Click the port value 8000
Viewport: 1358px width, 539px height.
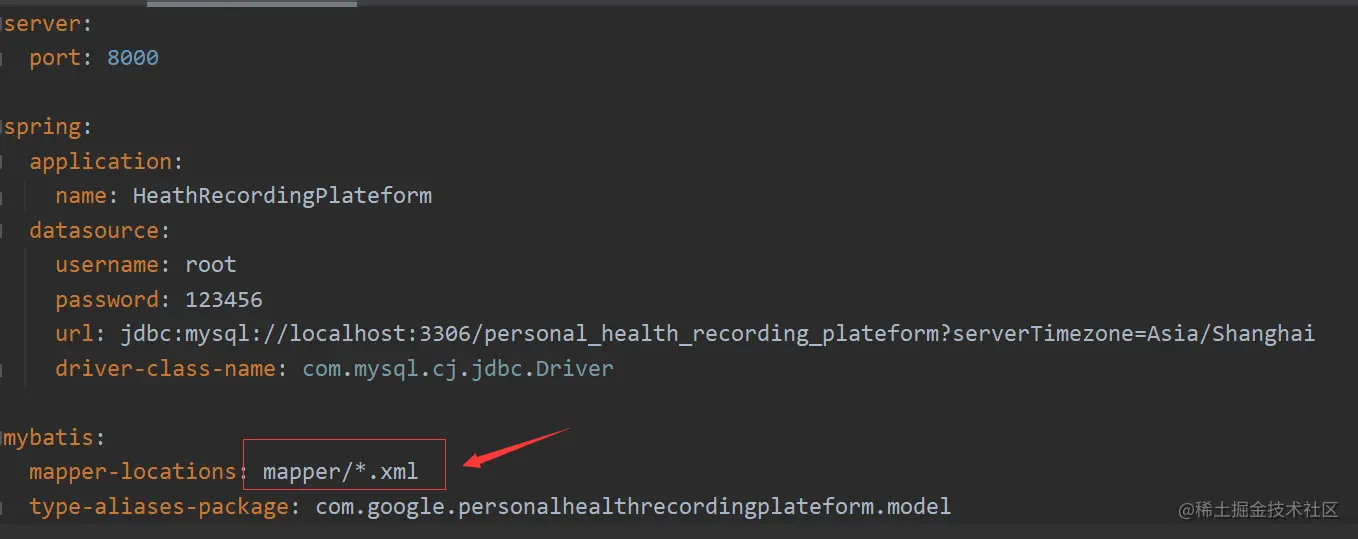133,58
